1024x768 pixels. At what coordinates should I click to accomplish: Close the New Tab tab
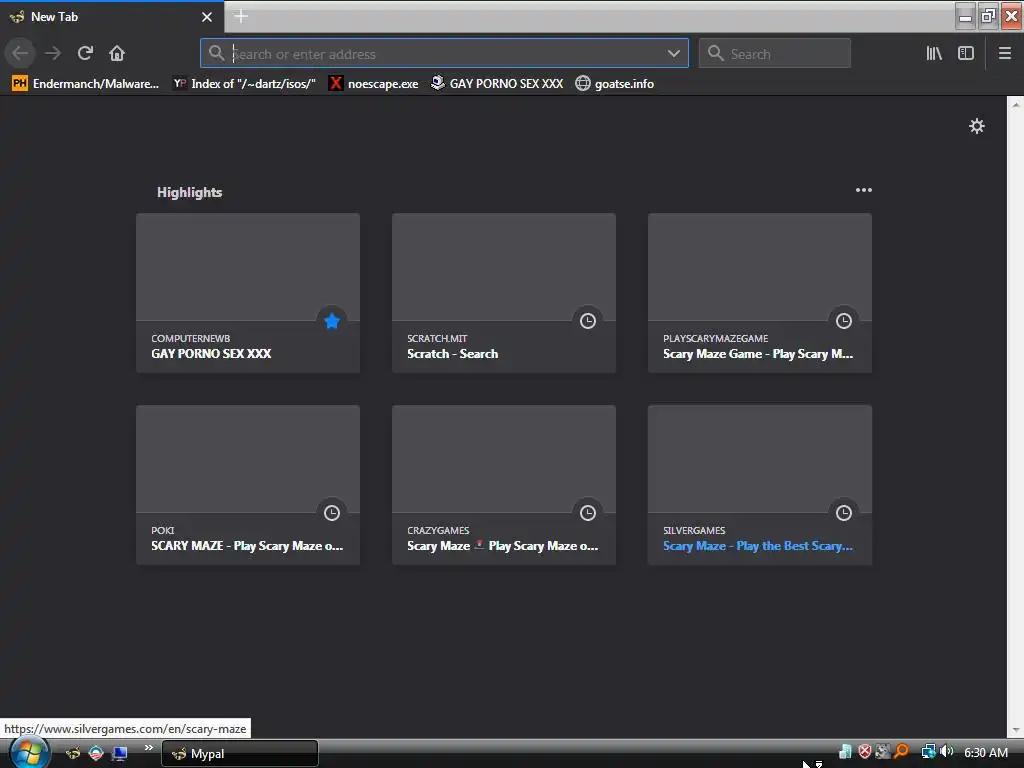click(207, 17)
